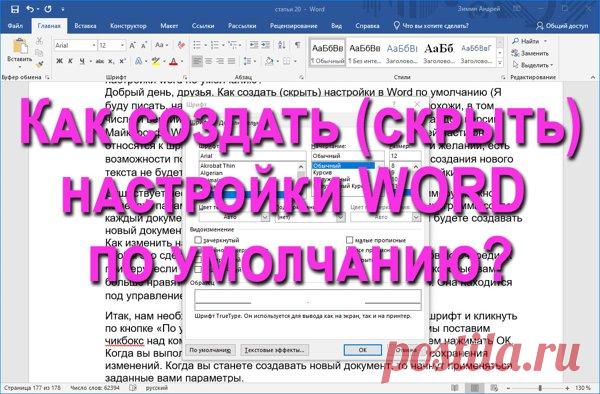Align text left
Image resolution: width=600 pixels, height=394 pixels.
[197, 61]
